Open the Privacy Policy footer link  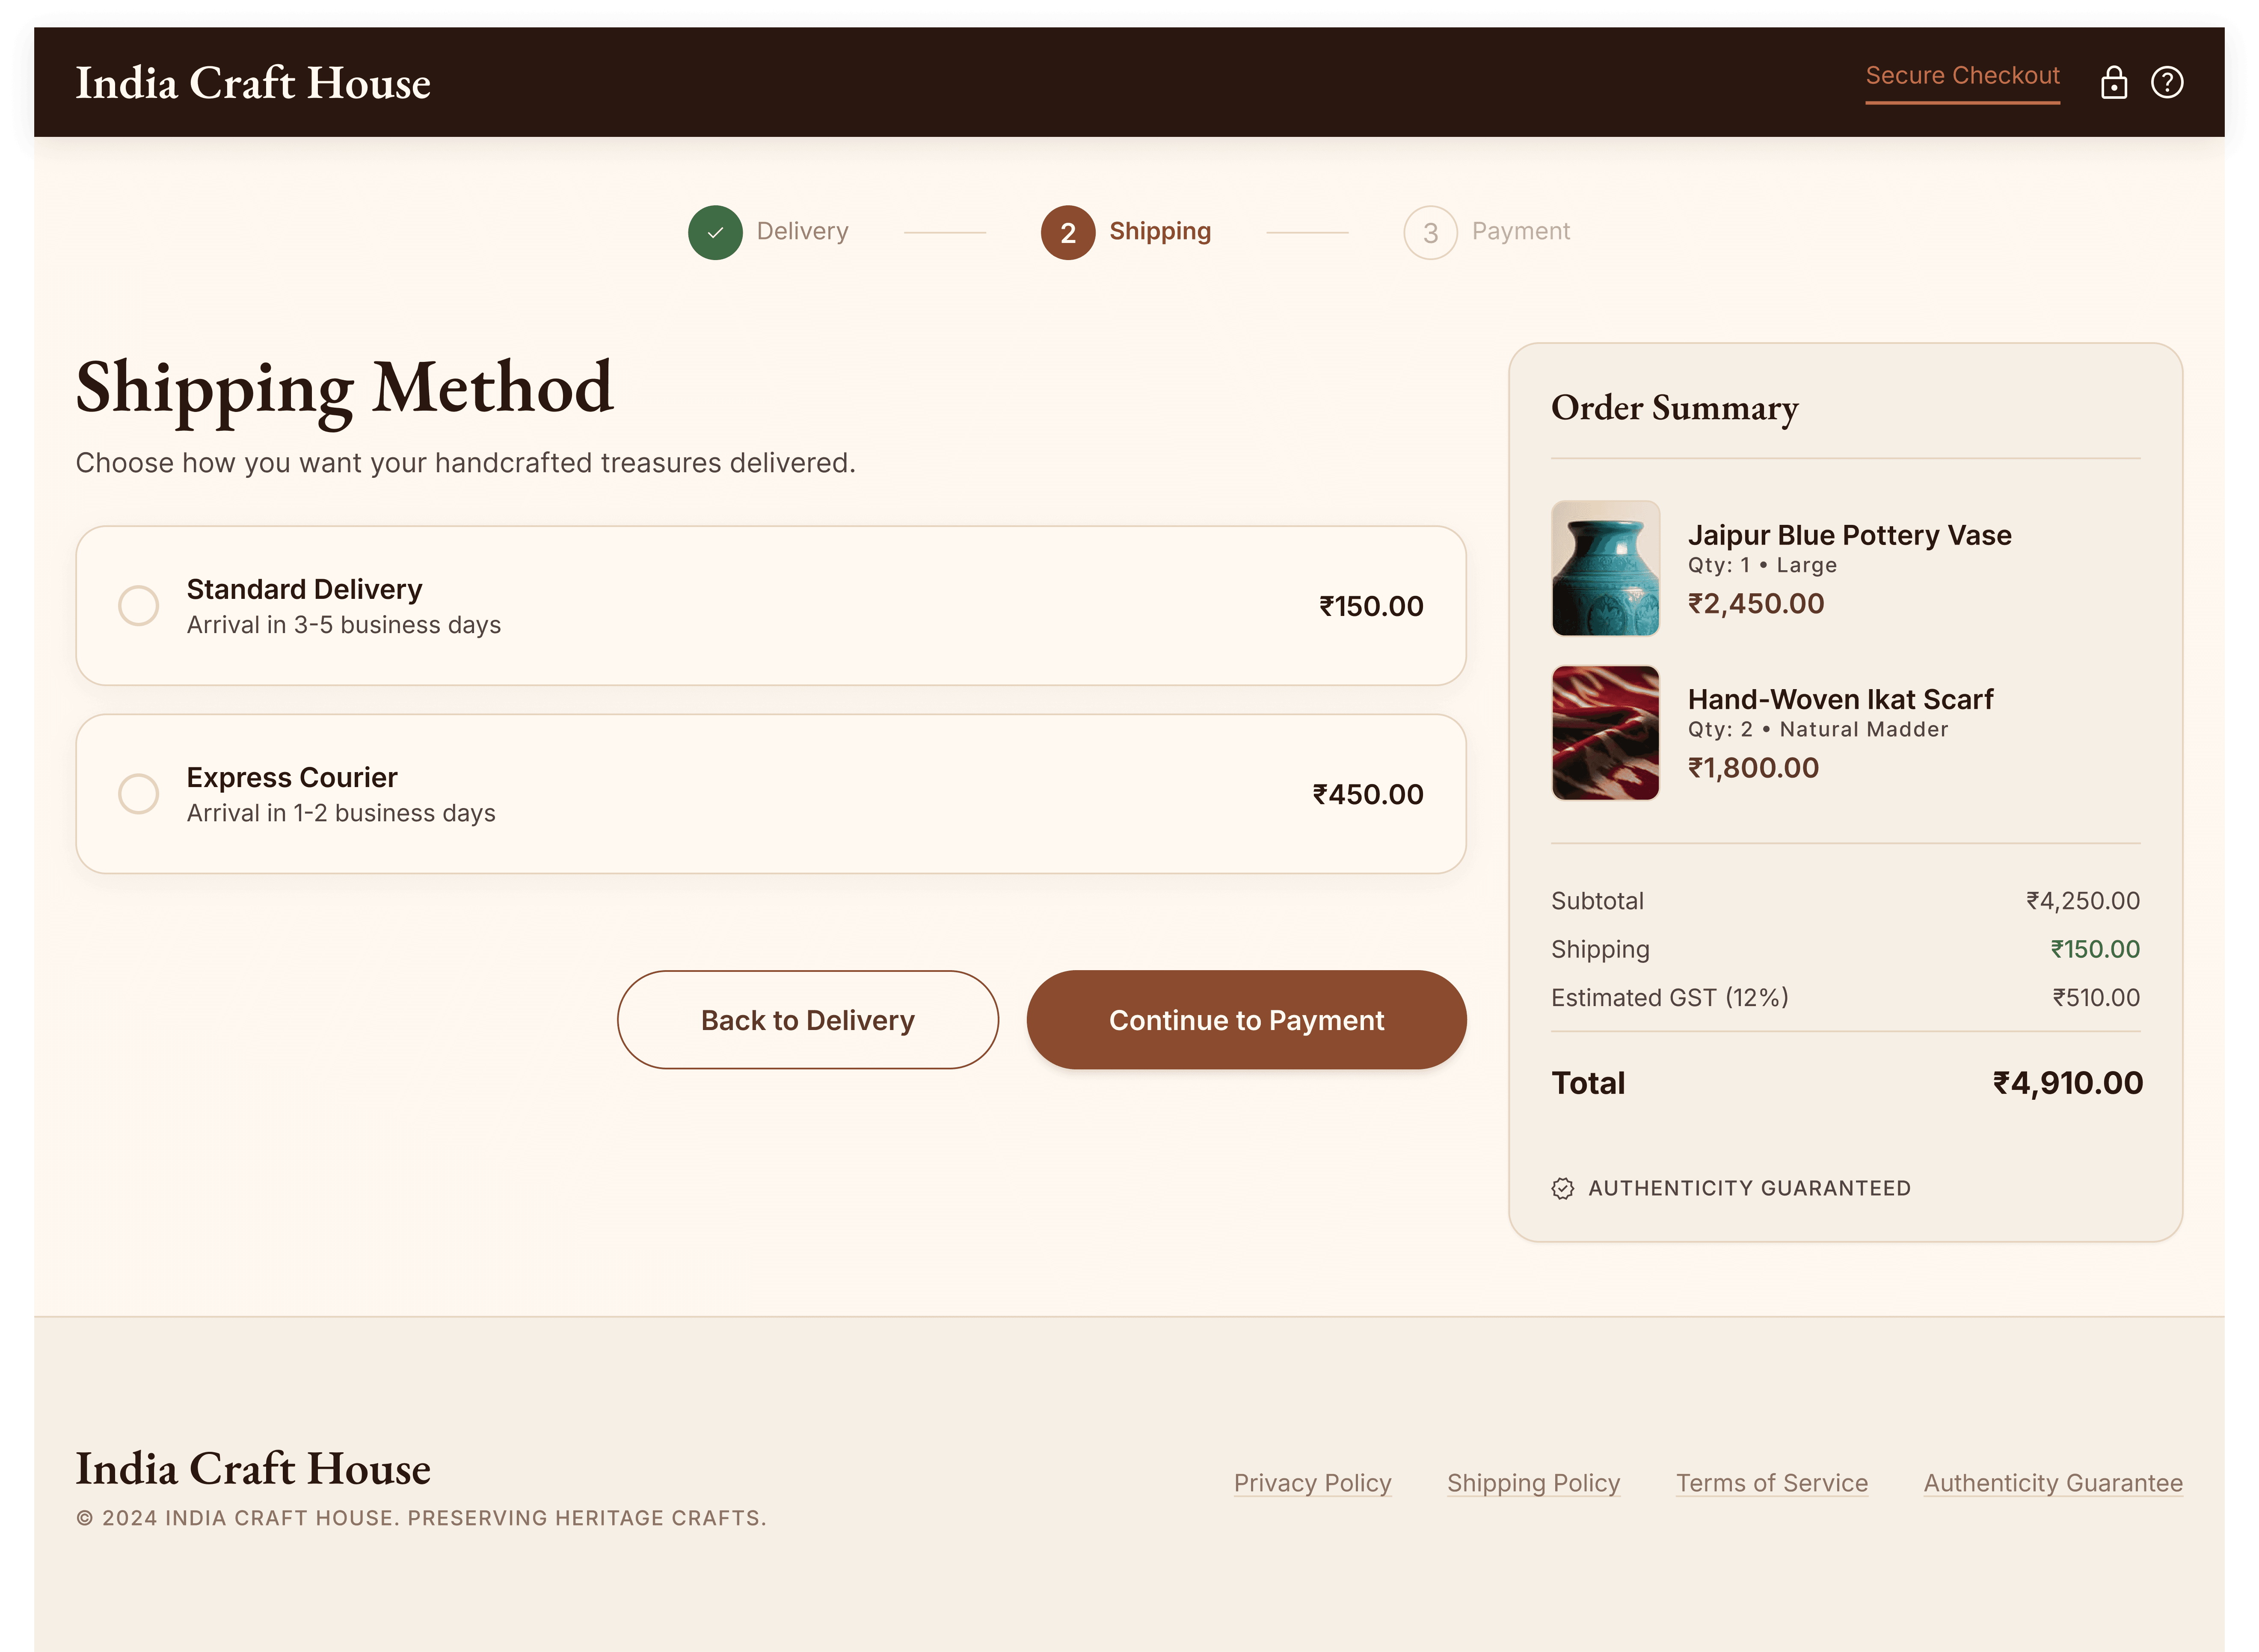tap(1312, 1483)
